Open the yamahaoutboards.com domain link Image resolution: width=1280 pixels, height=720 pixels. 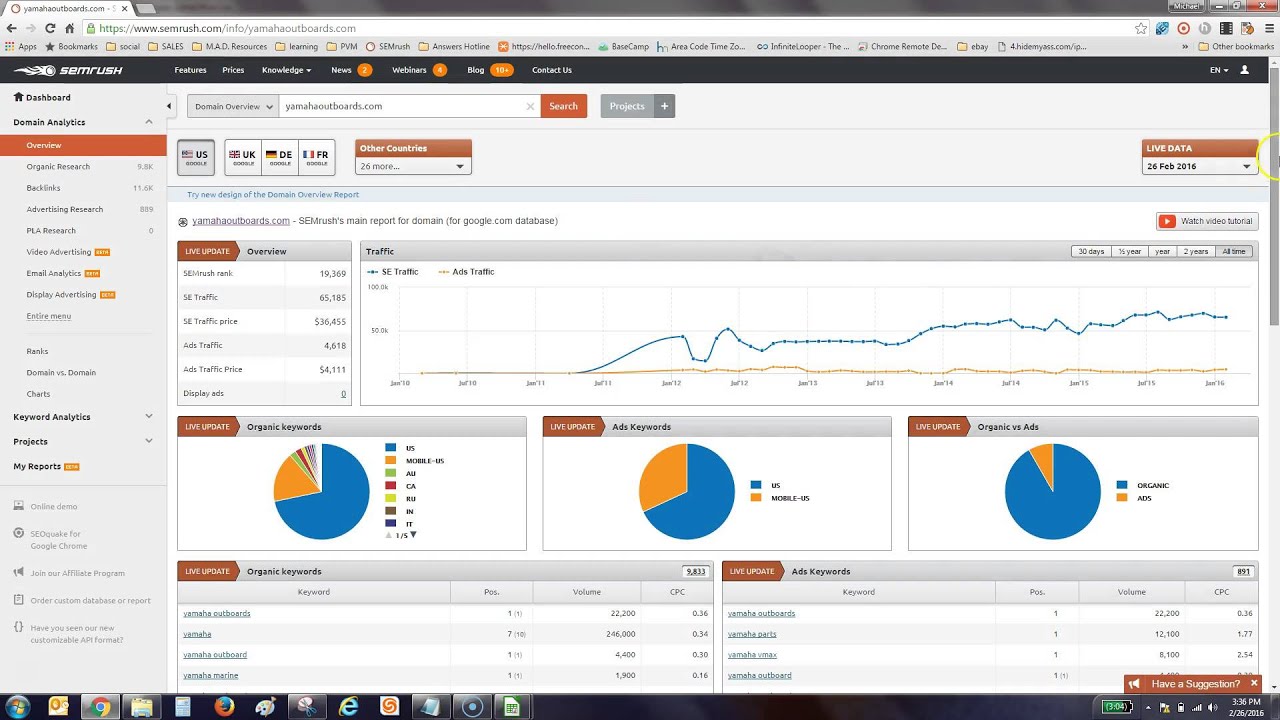241,221
